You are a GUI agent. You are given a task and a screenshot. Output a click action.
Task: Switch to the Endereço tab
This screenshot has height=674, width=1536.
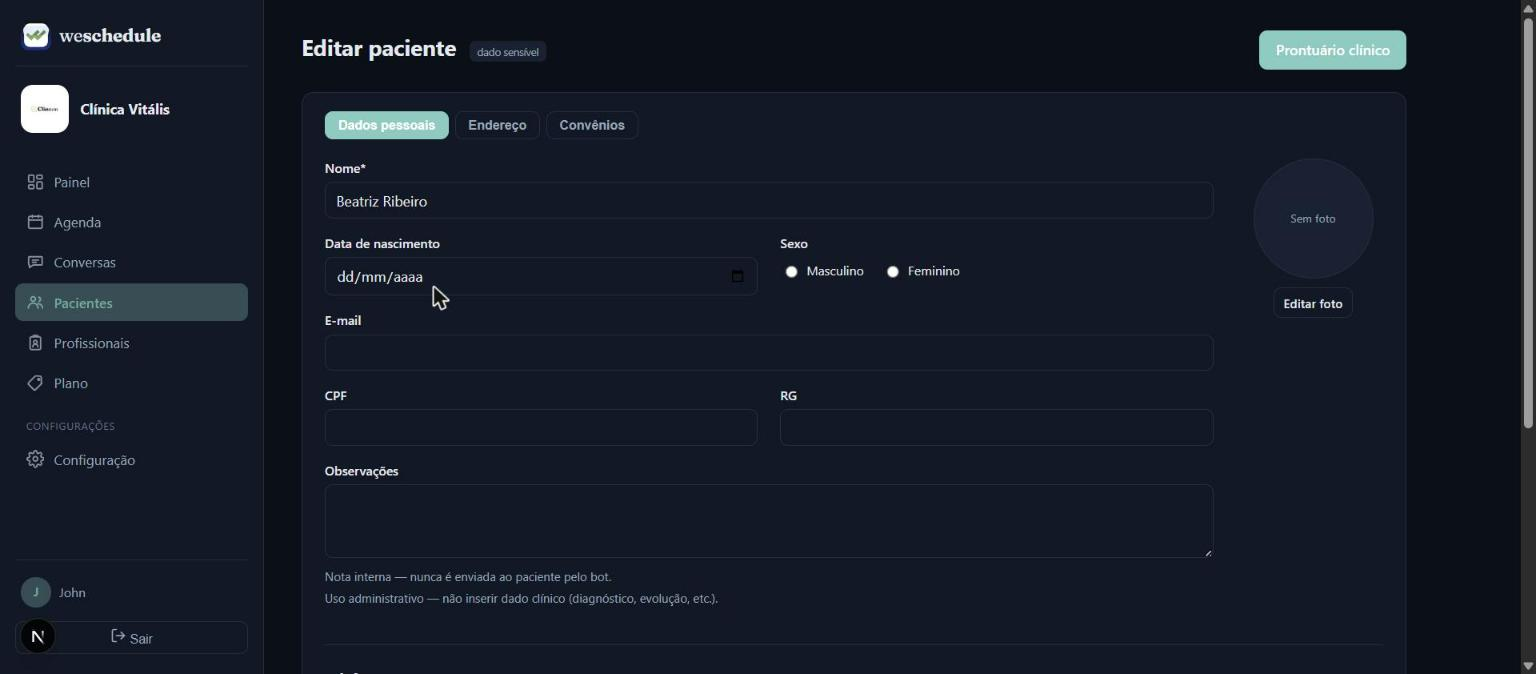coord(497,125)
